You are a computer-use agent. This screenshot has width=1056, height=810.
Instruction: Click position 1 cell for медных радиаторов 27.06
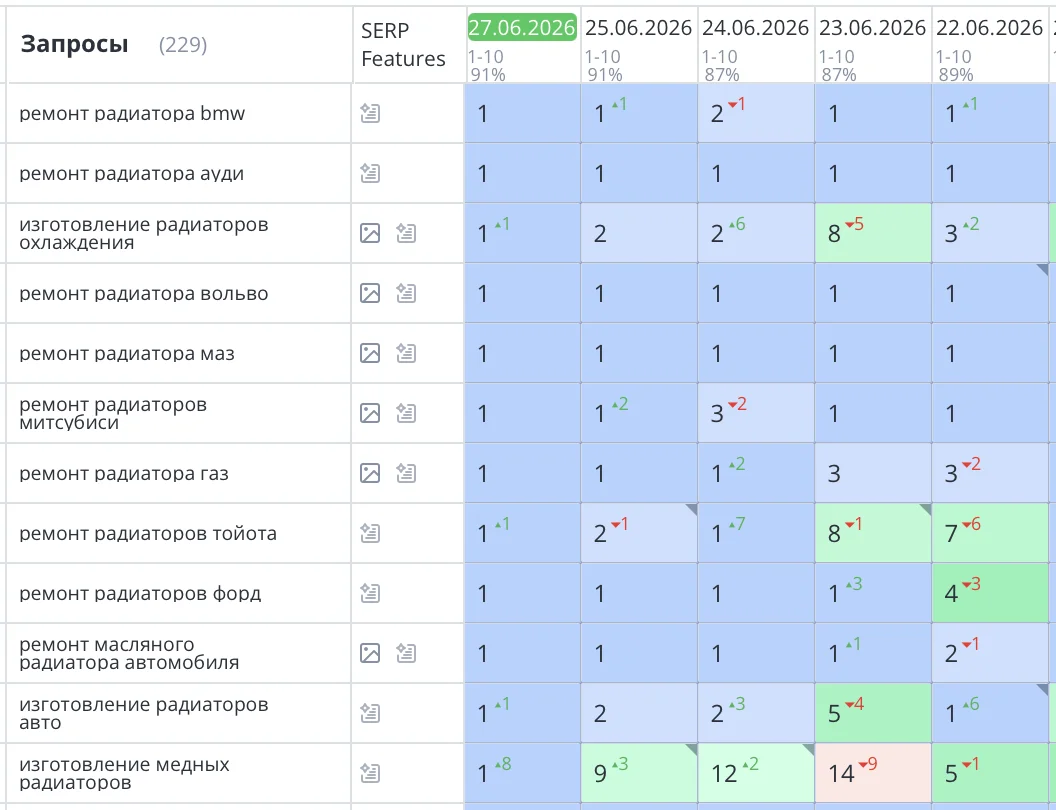[x=522, y=773]
